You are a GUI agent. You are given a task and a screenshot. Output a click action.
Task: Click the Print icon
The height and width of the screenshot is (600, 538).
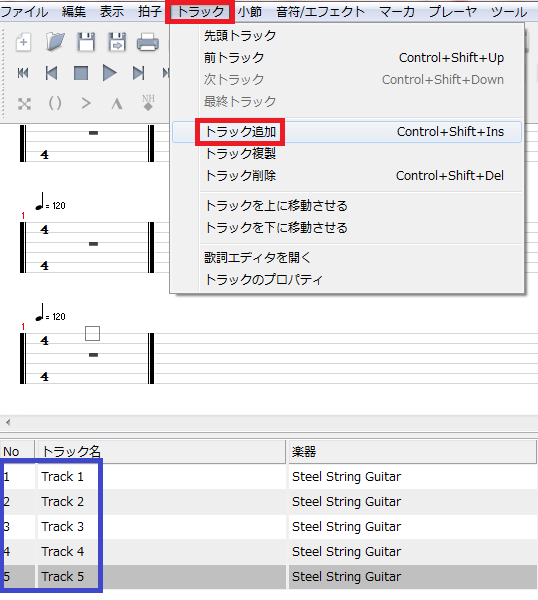coord(148,42)
